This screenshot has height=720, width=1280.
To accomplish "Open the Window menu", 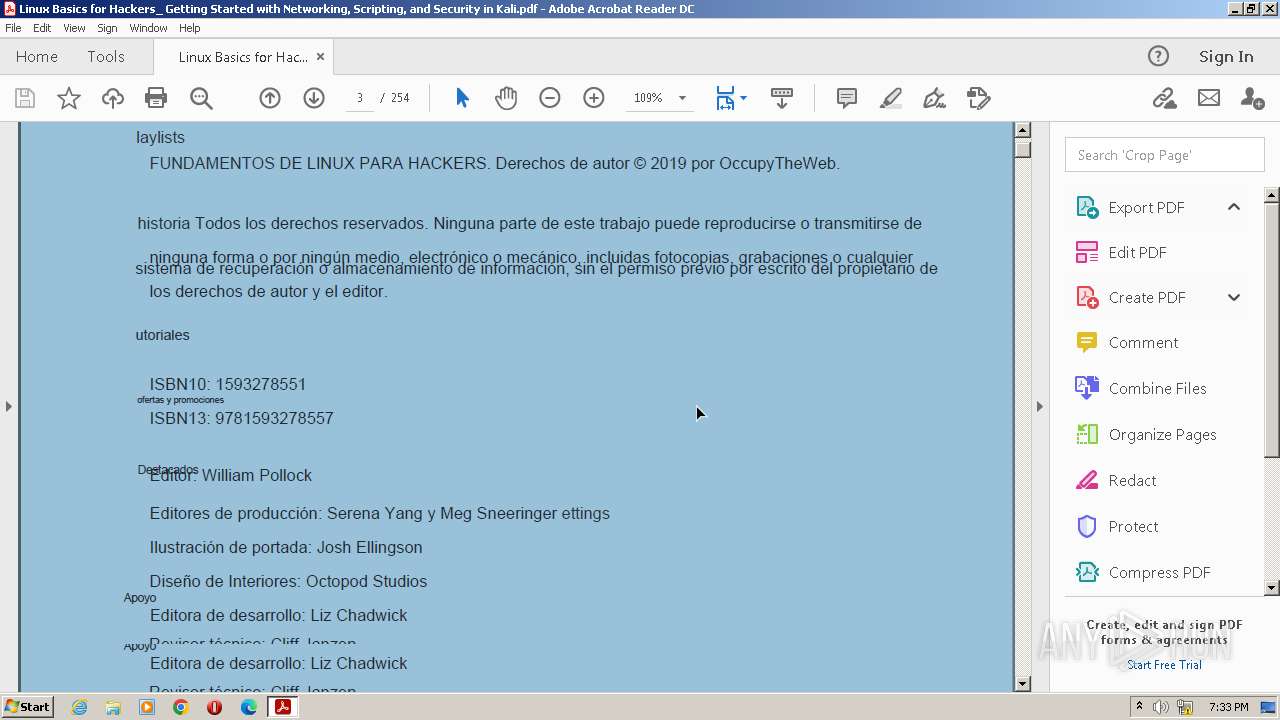I will (x=148, y=28).
